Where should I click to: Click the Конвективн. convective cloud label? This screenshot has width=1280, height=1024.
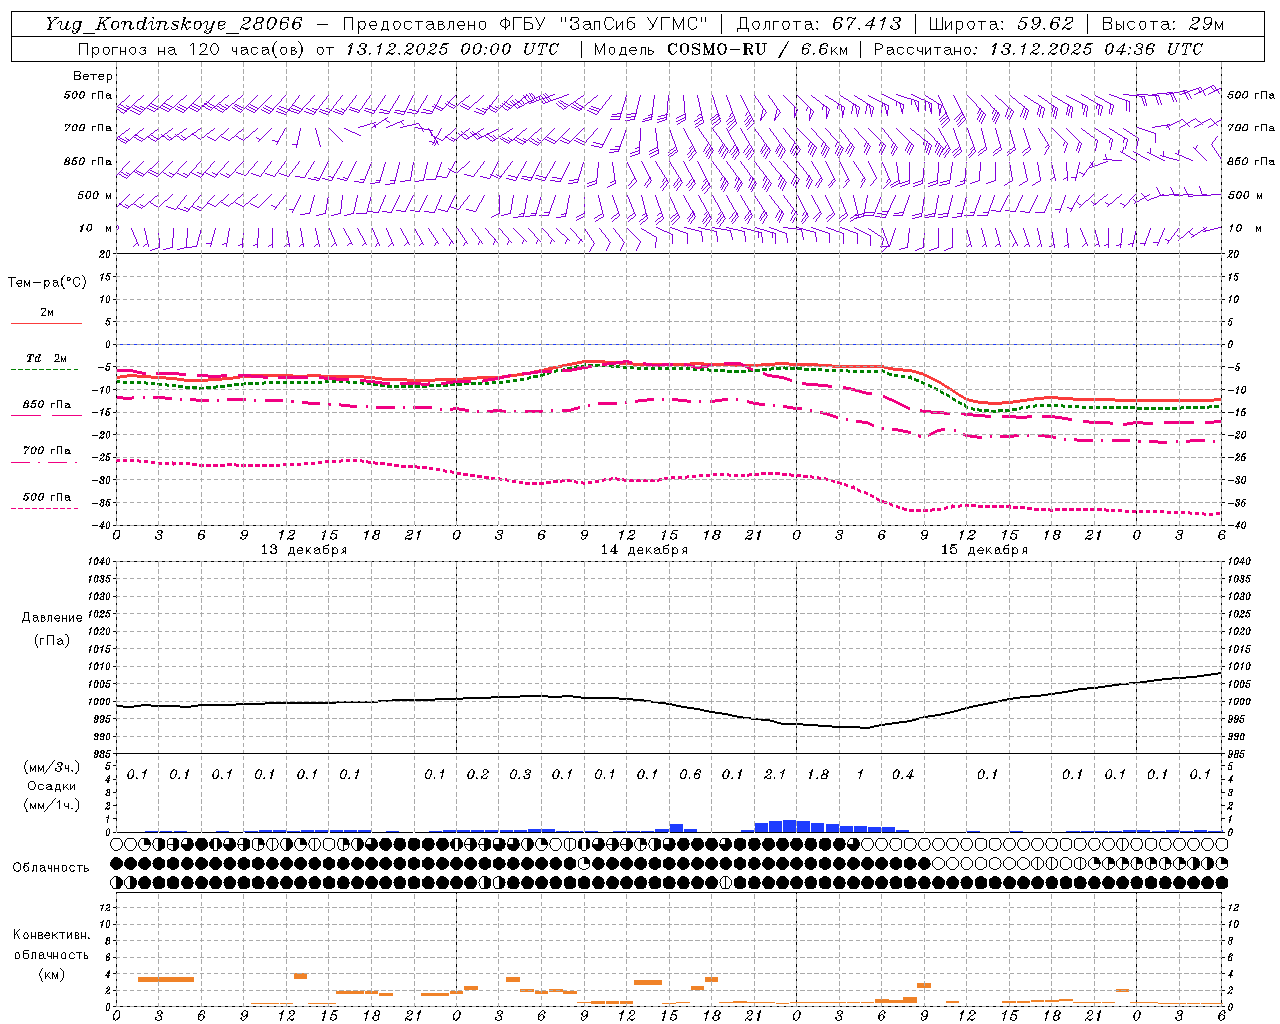tap(51, 935)
